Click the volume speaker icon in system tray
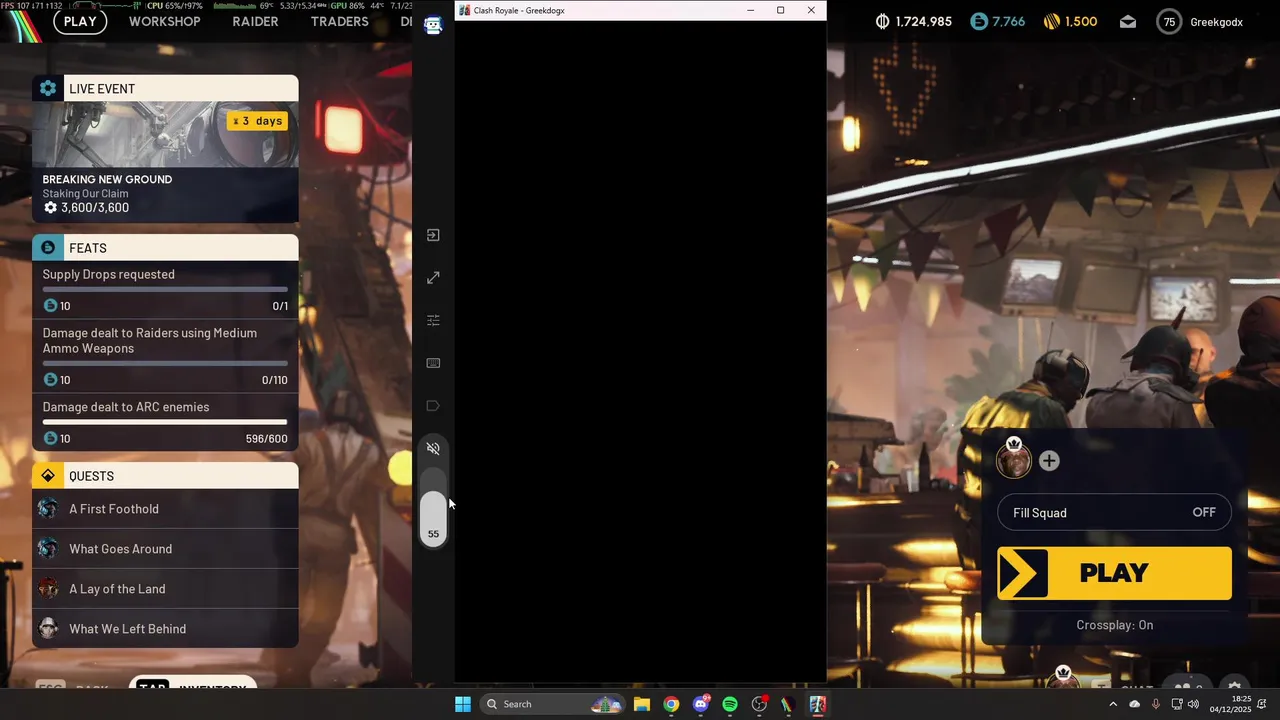 (1193, 704)
